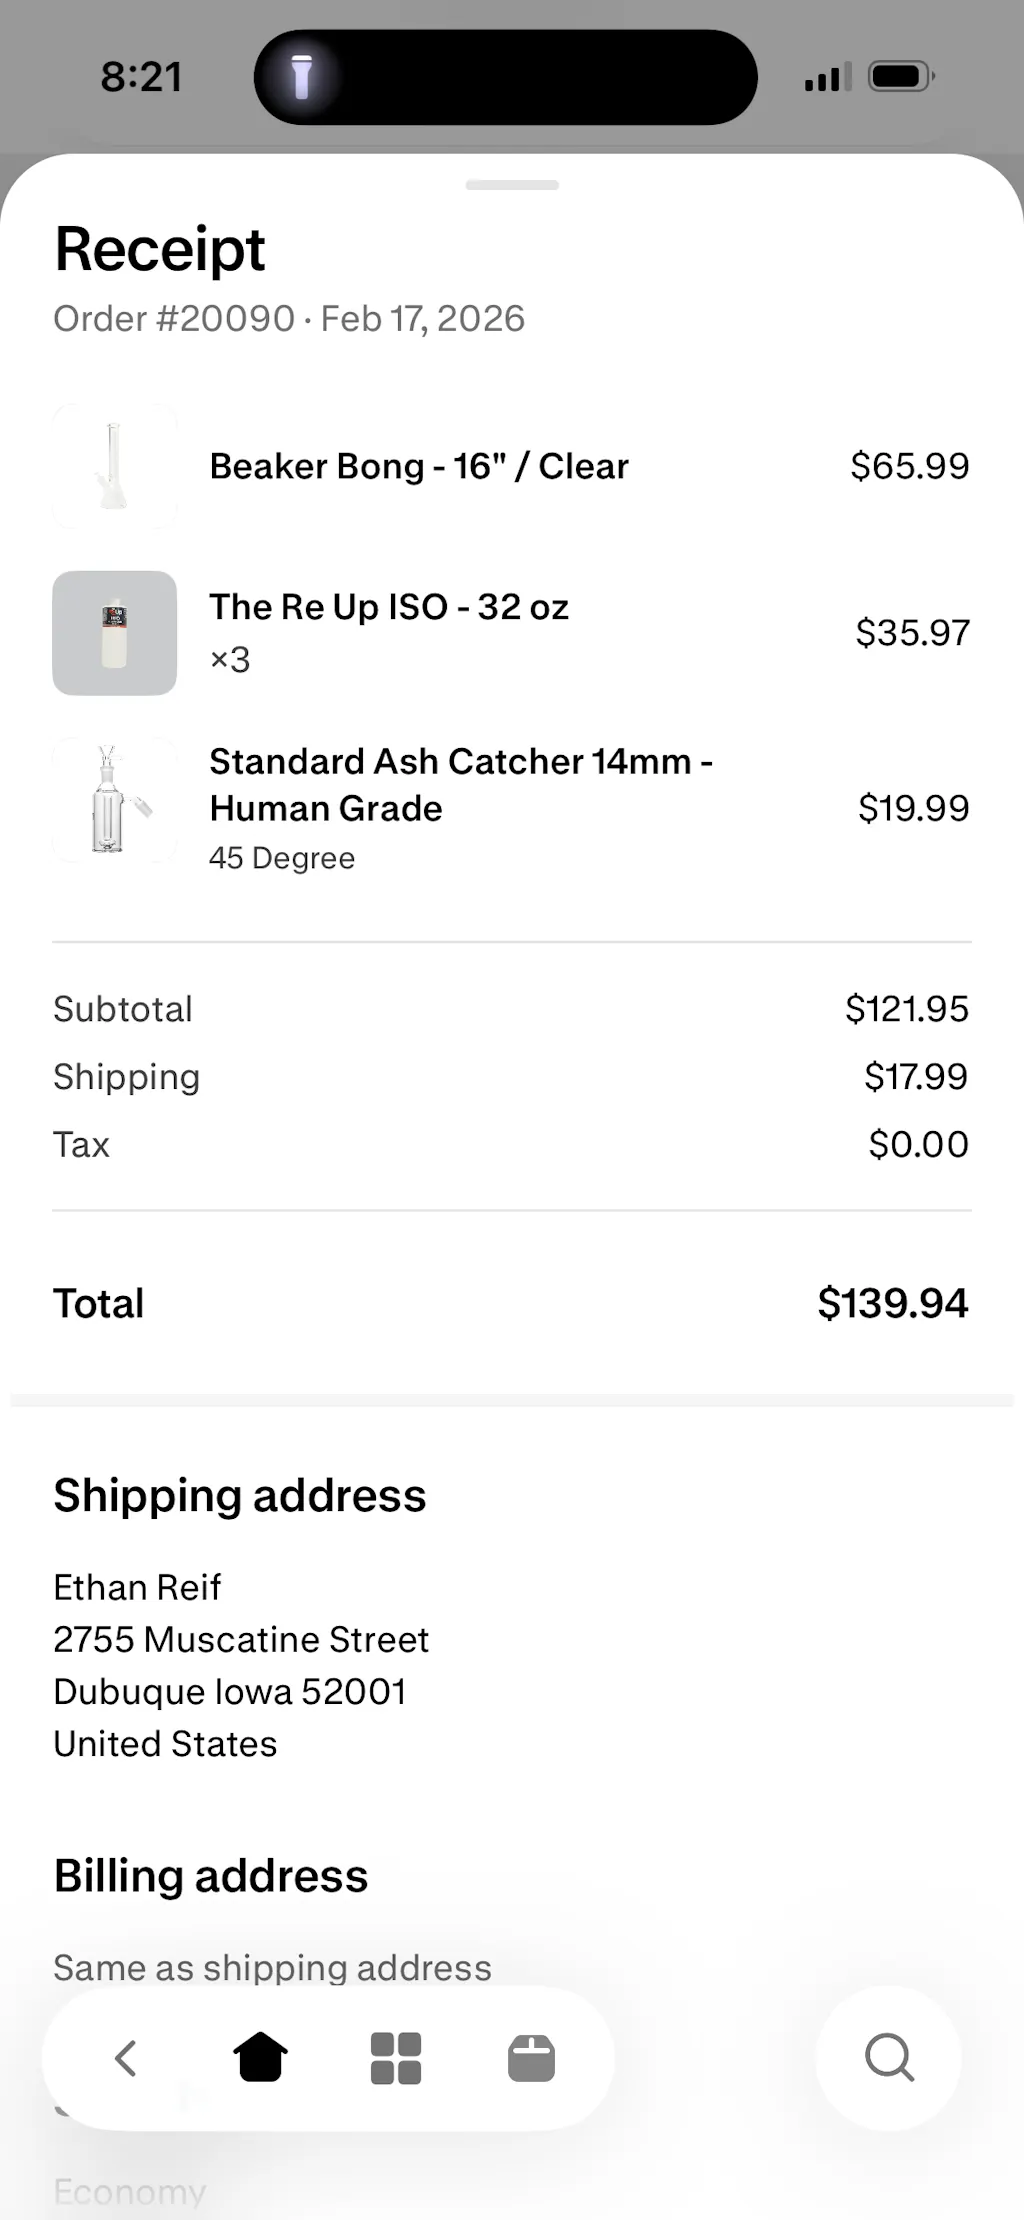Tap the search magnifying glass button
The height and width of the screenshot is (2220, 1024).
click(889, 2058)
